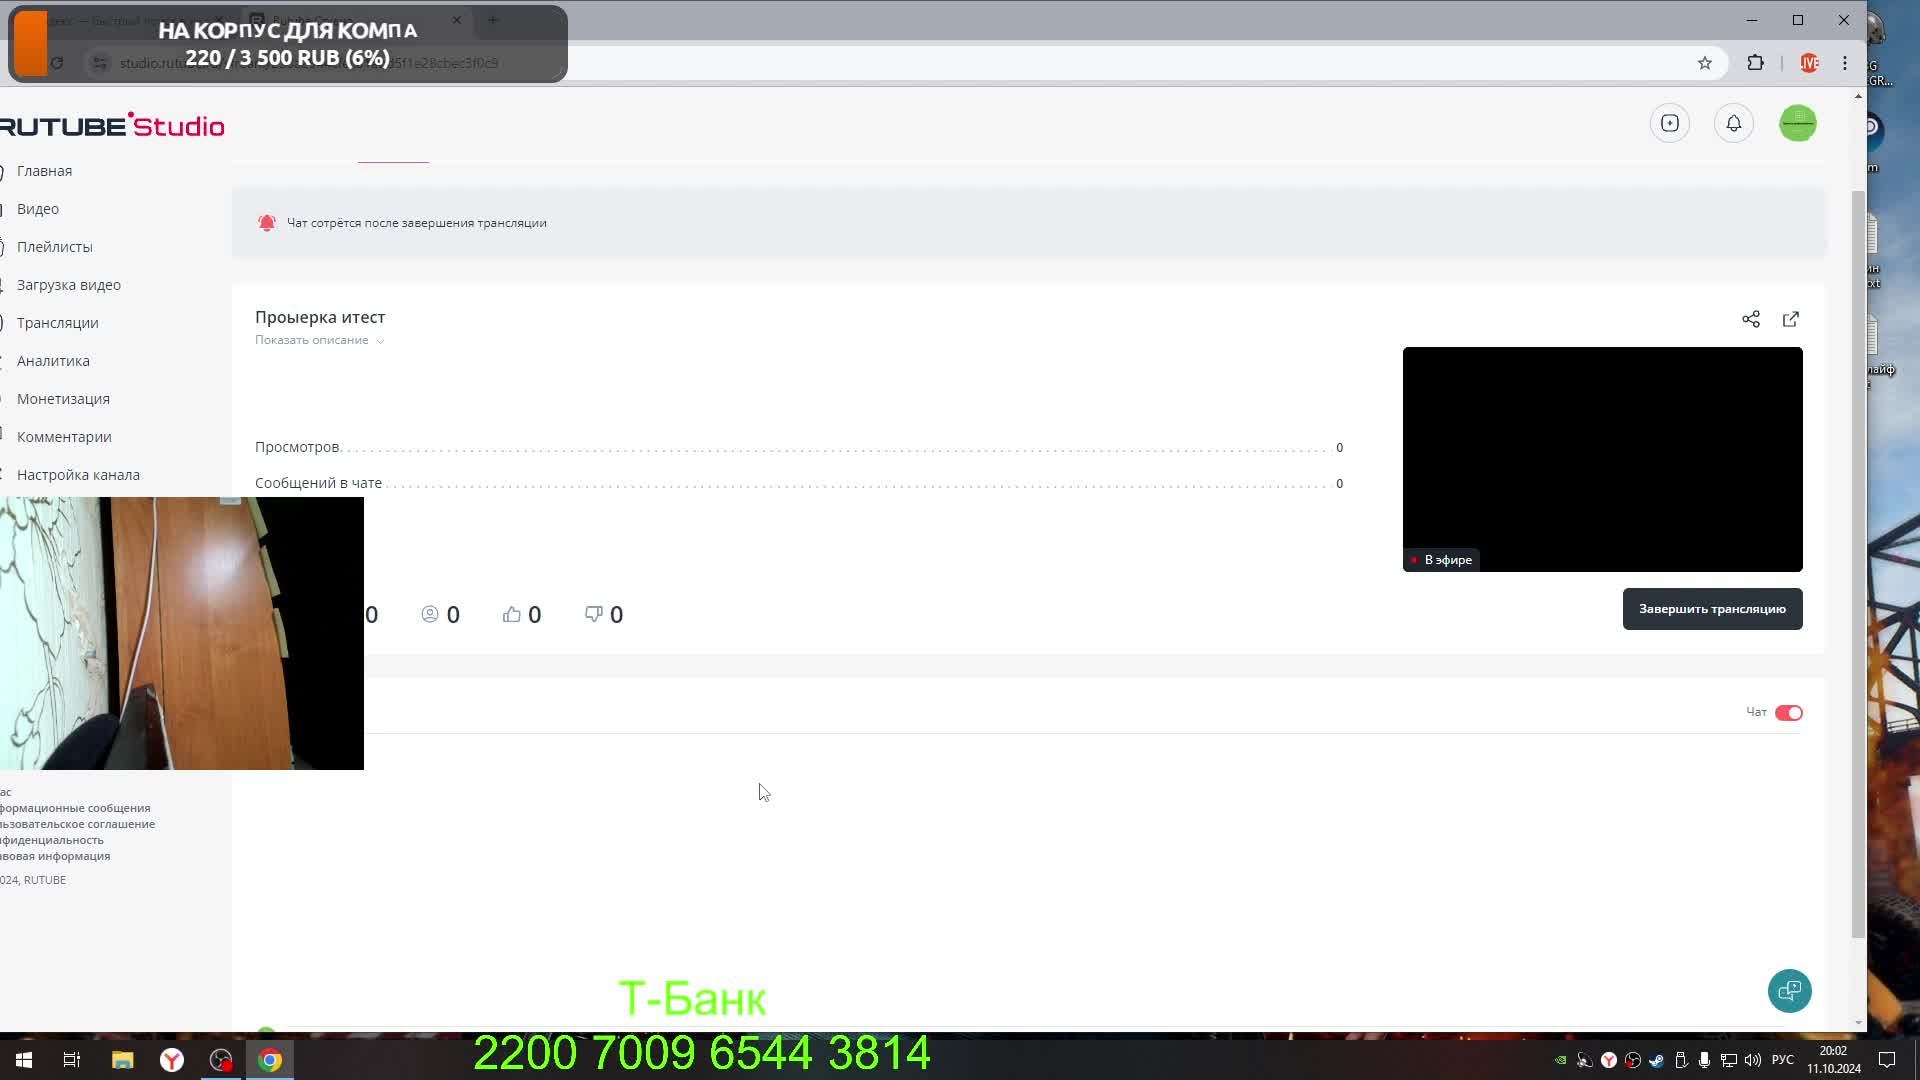Click the live stream preview player
Screen dimensions: 1920x1080
(1602, 459)
